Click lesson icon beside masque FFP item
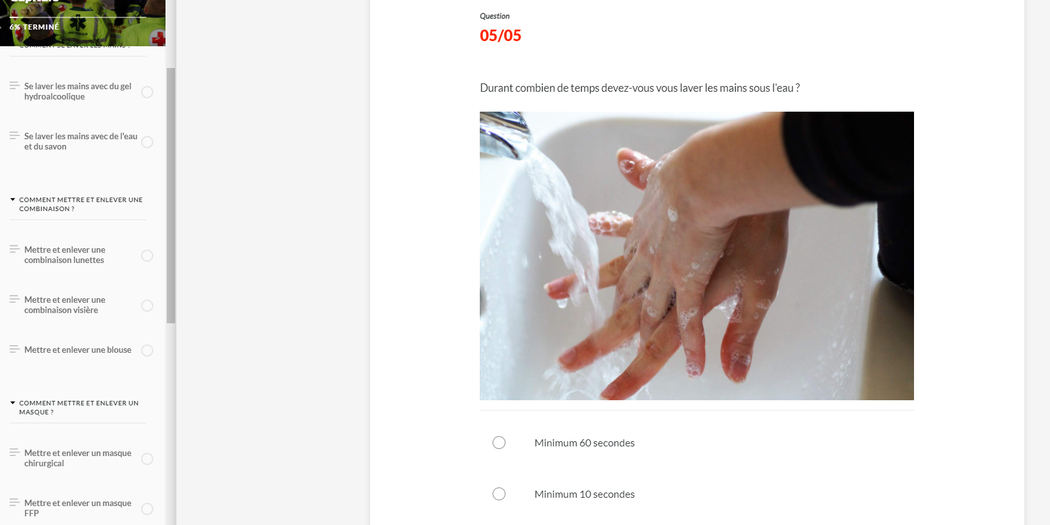 tap(14, 502)
